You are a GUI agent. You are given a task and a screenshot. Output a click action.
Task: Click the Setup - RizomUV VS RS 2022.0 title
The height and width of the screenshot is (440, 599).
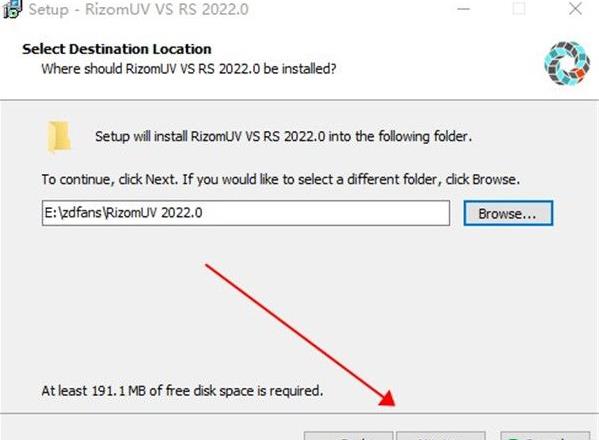coord(138,9)
